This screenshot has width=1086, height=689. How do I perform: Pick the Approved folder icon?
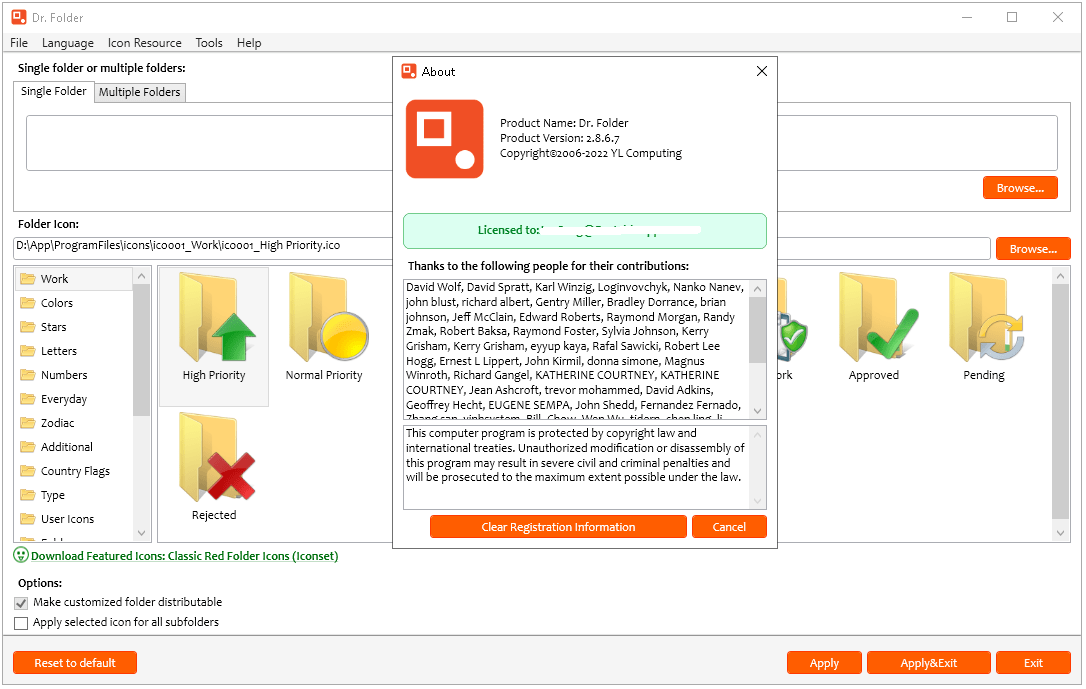(x=876, y=329)
